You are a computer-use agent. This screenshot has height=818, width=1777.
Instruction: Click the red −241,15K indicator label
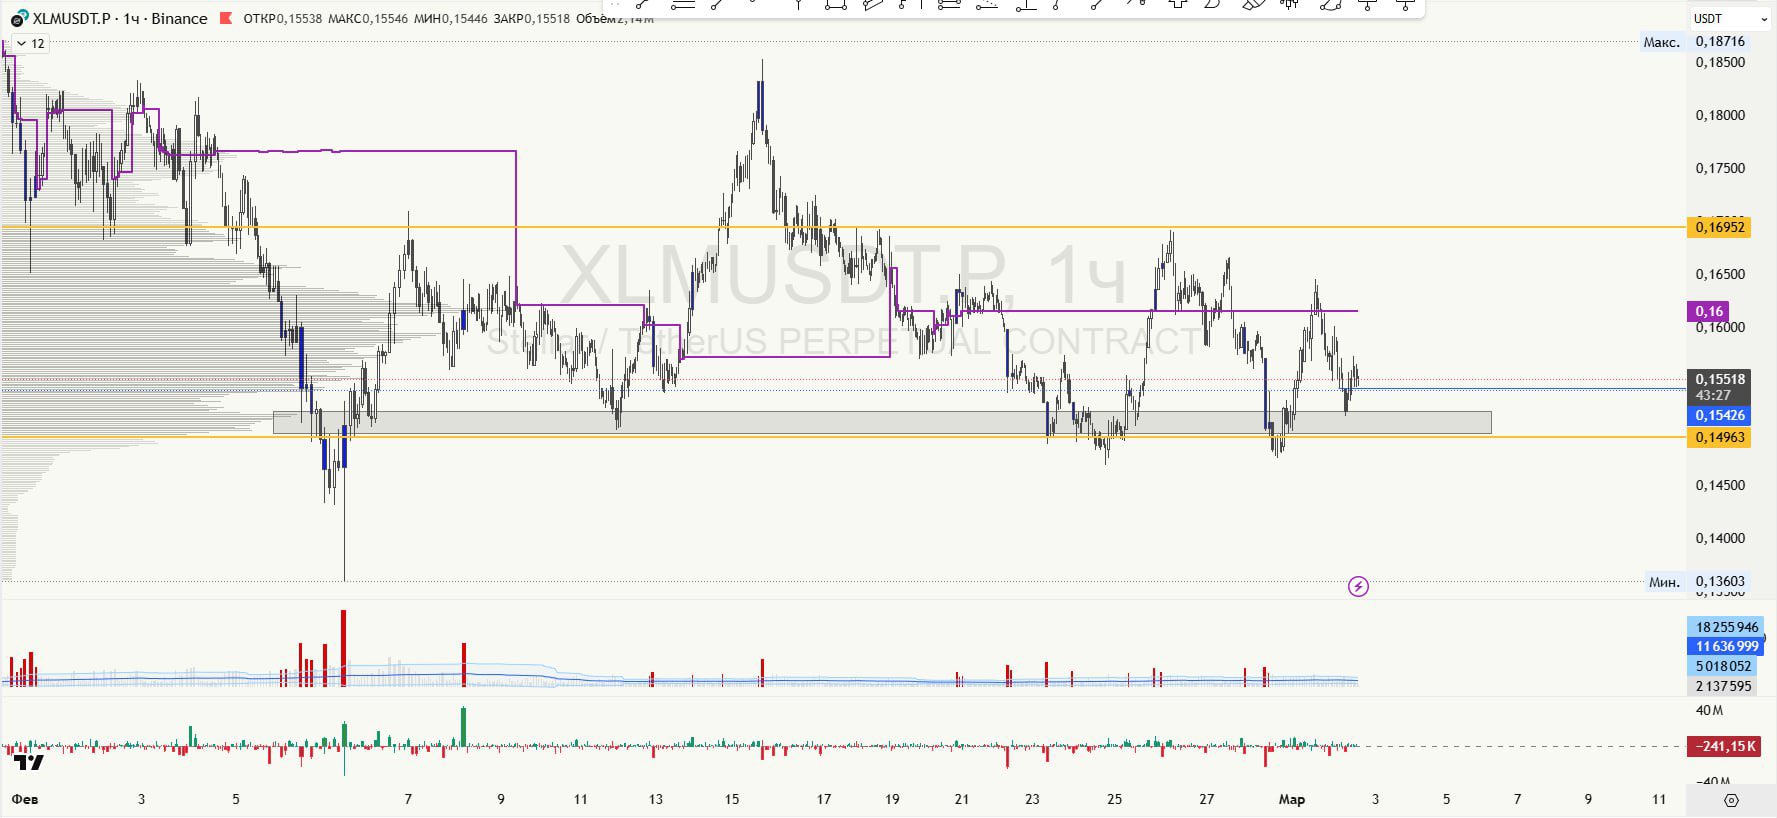click(x=1723, y=746)
